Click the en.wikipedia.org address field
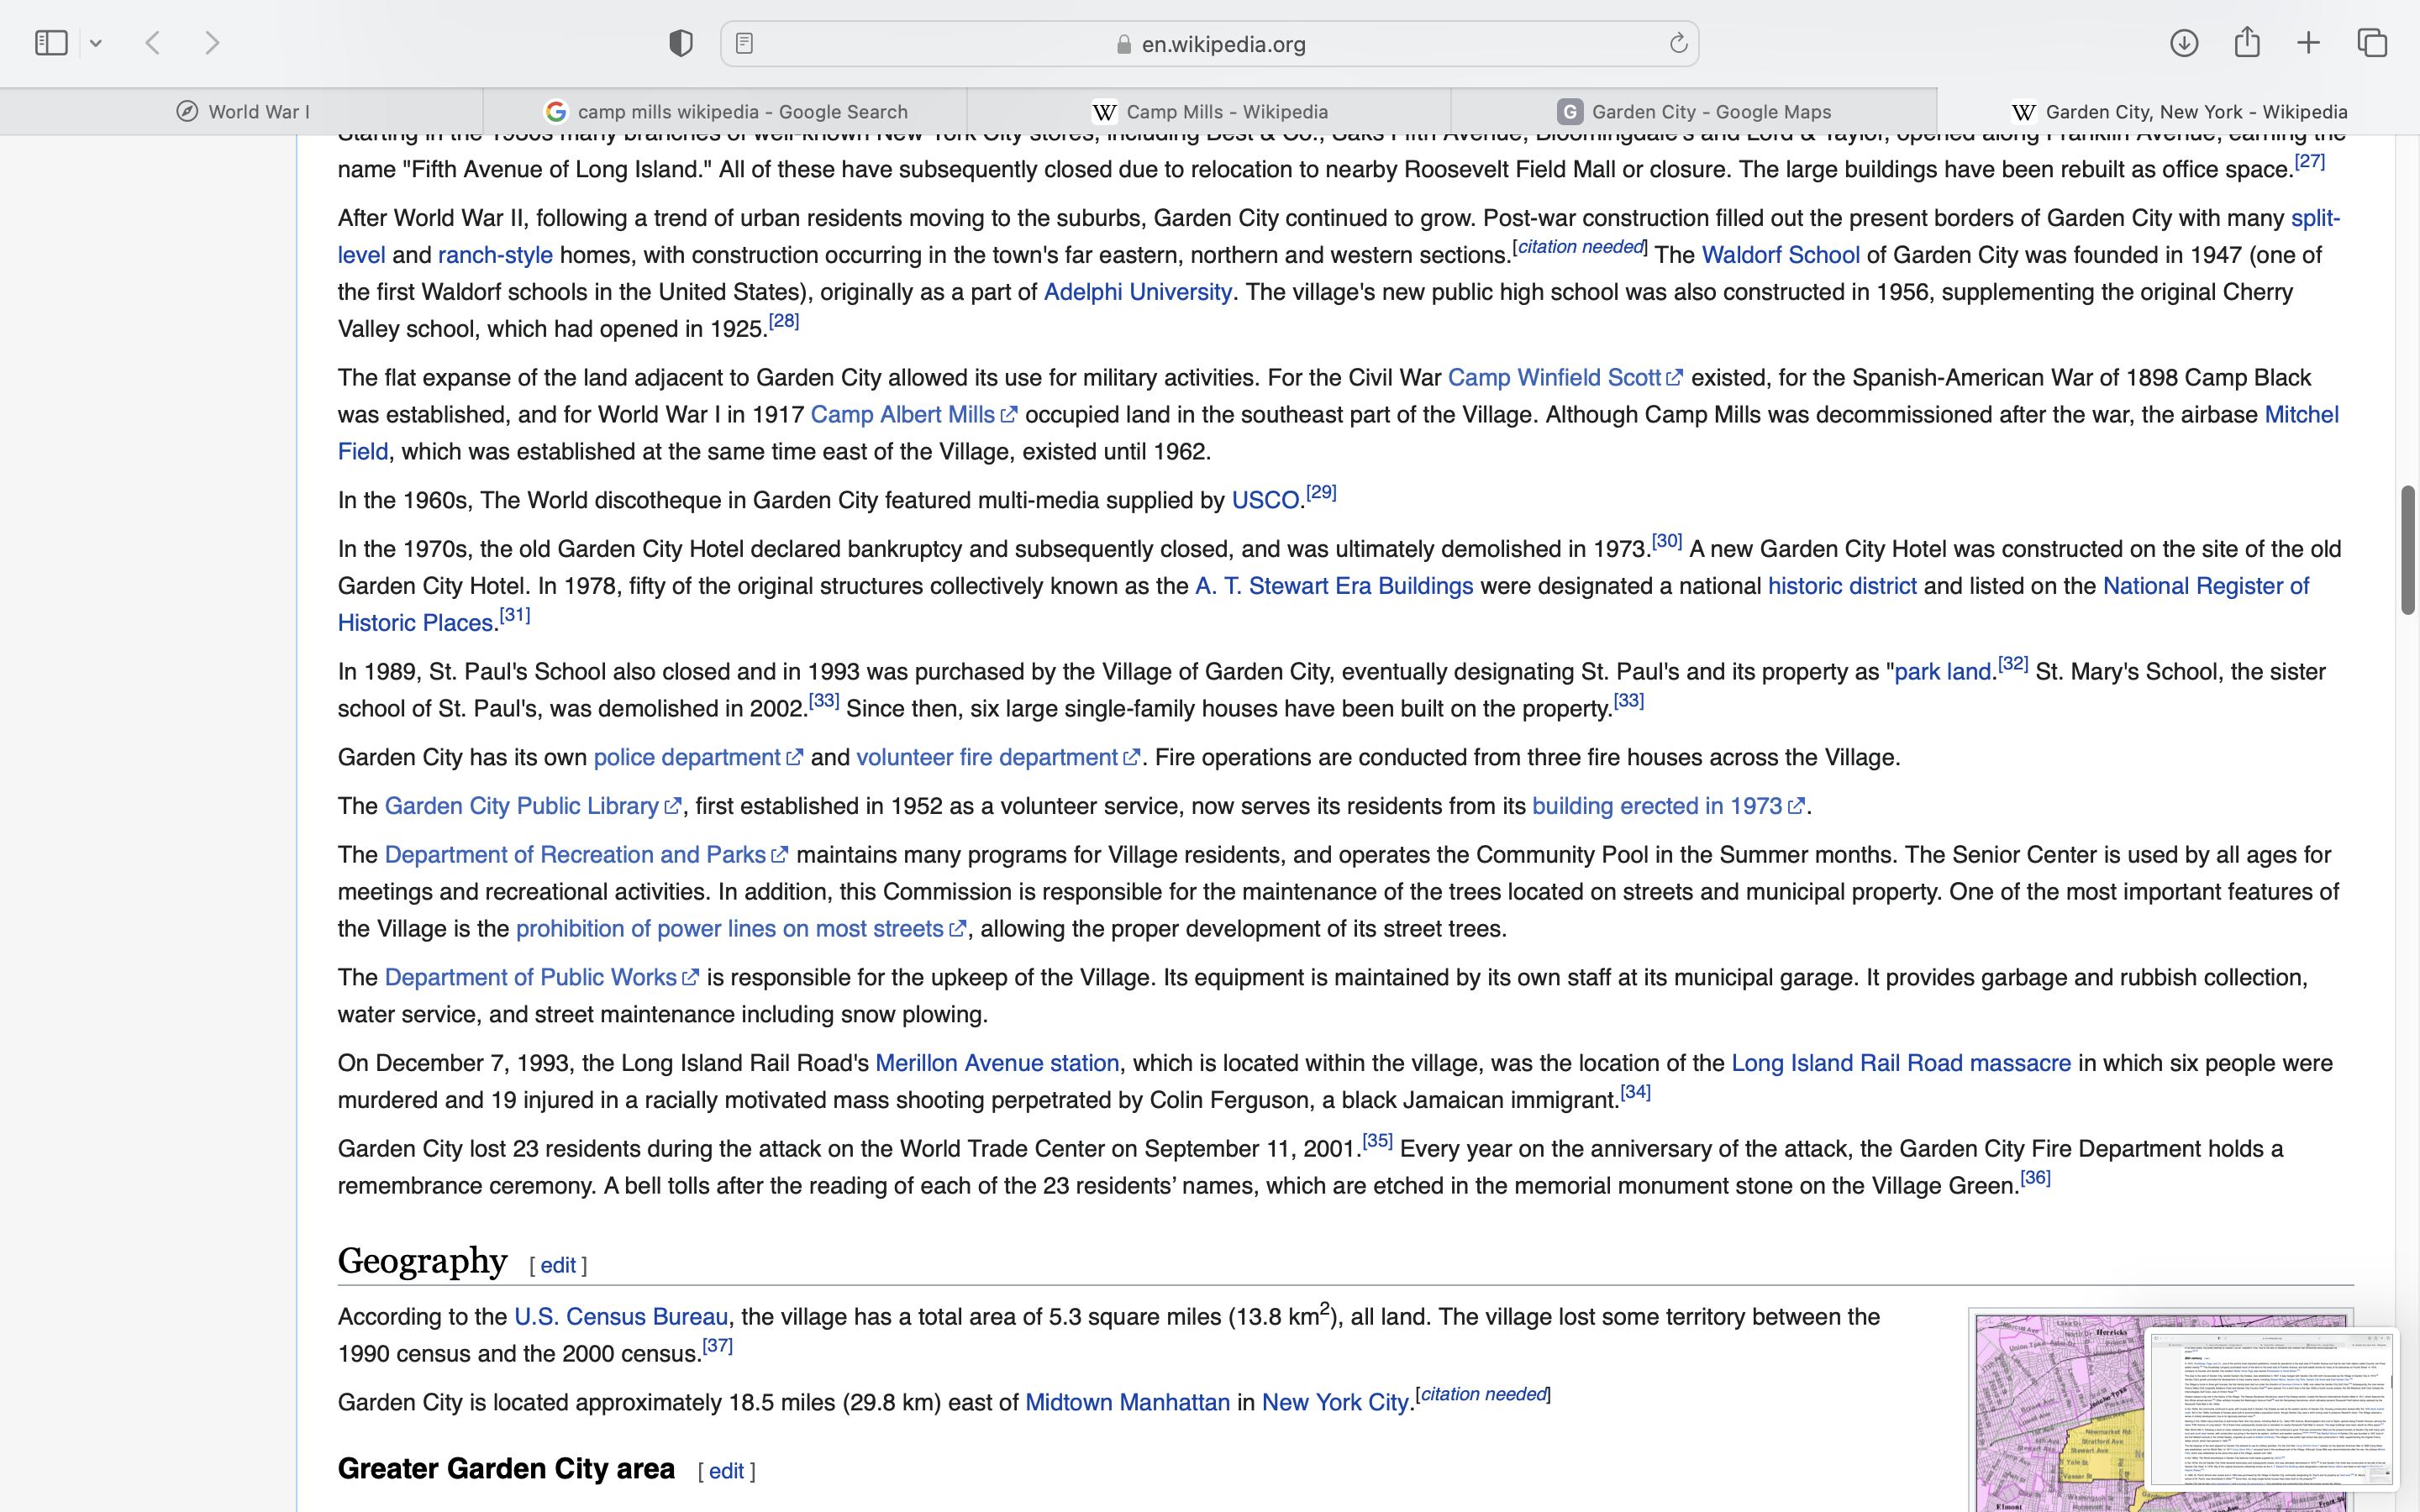2420x1512 pixels. tap(1210, 44)
